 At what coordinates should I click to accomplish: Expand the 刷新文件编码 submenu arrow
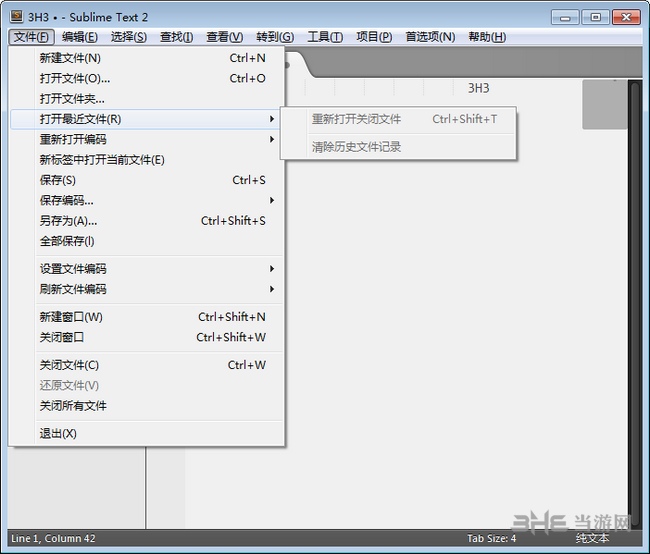(272, 289)
